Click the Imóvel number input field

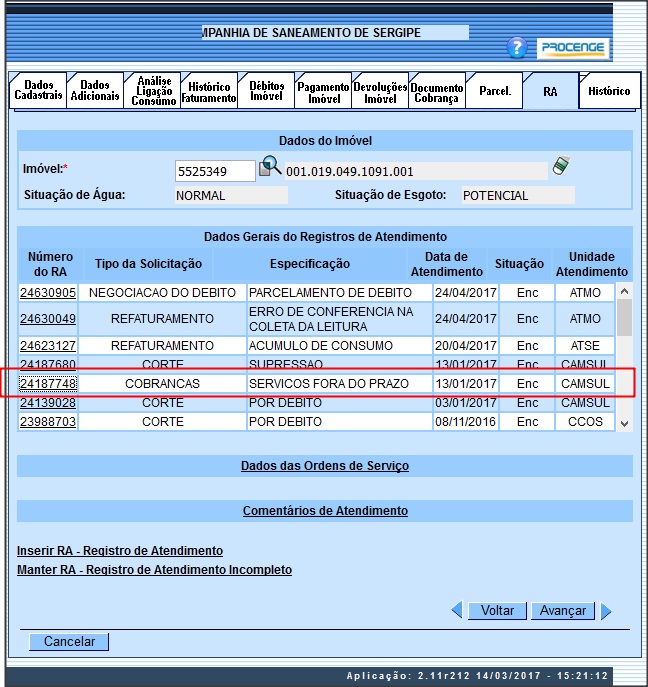(x=214, y=171)
